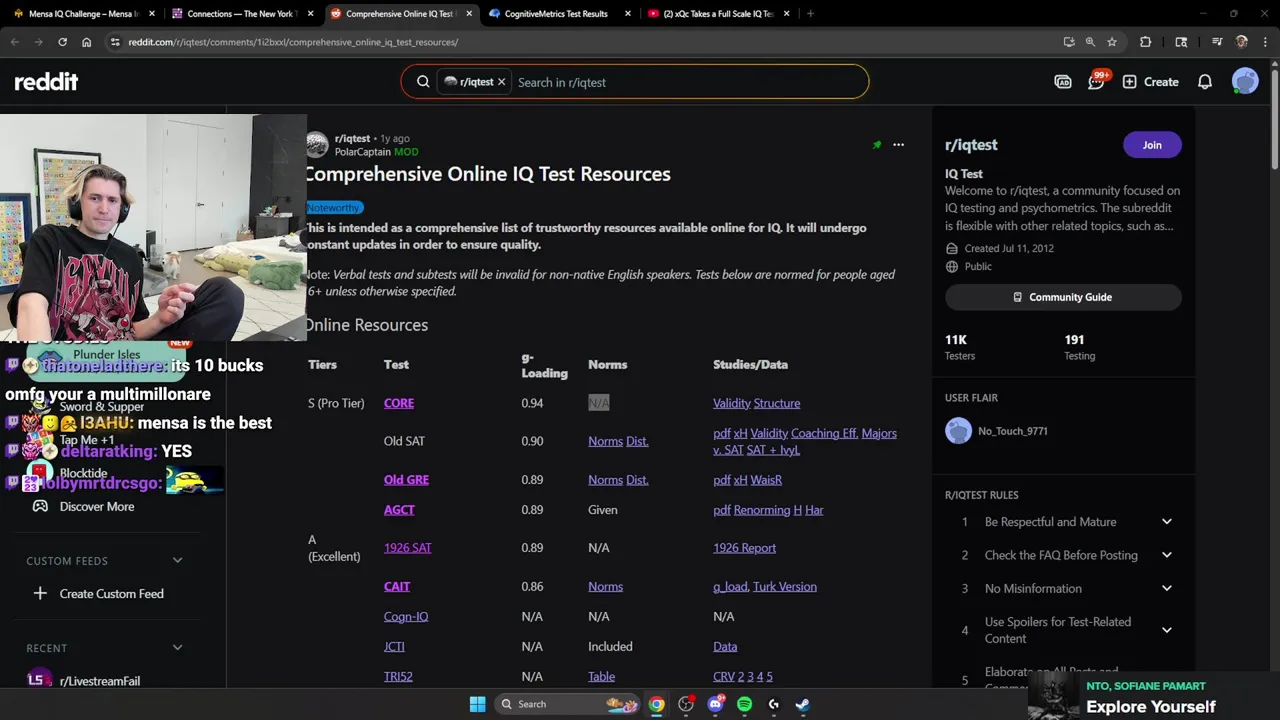Click the Create post button
1280x720 pixels.
[1151, 82]
